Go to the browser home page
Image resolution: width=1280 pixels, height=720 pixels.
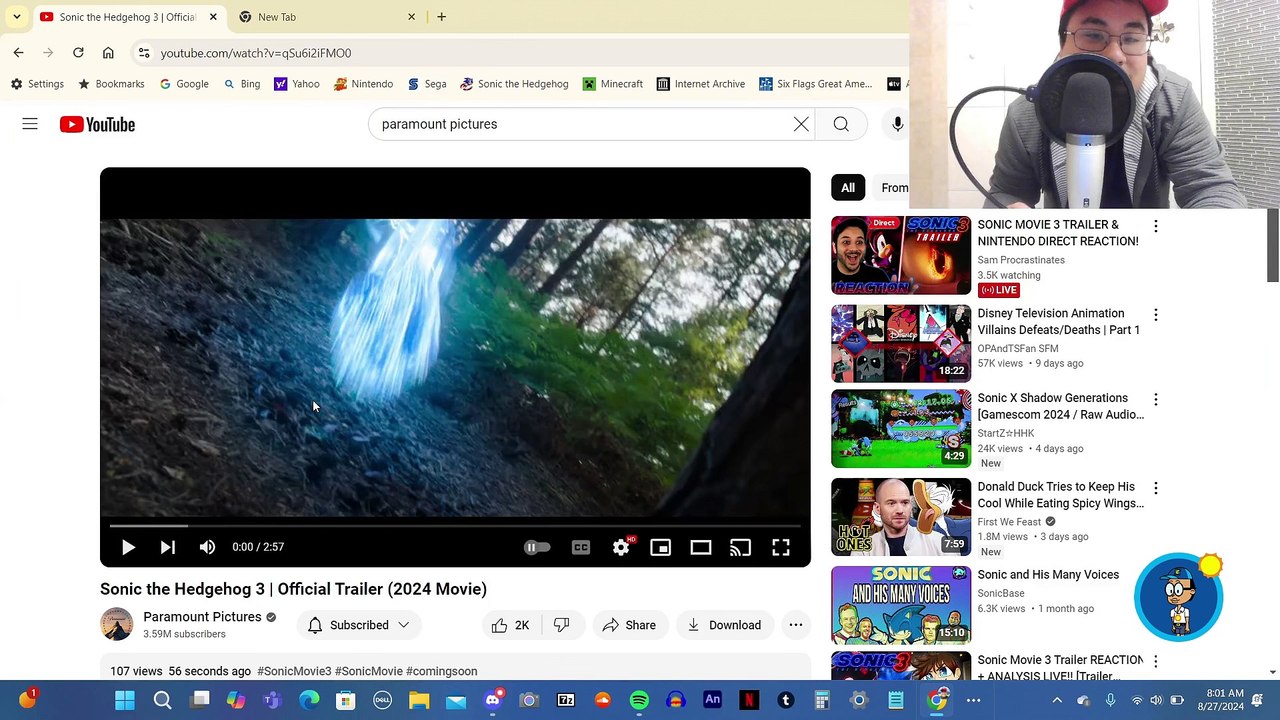coord(108,53)
